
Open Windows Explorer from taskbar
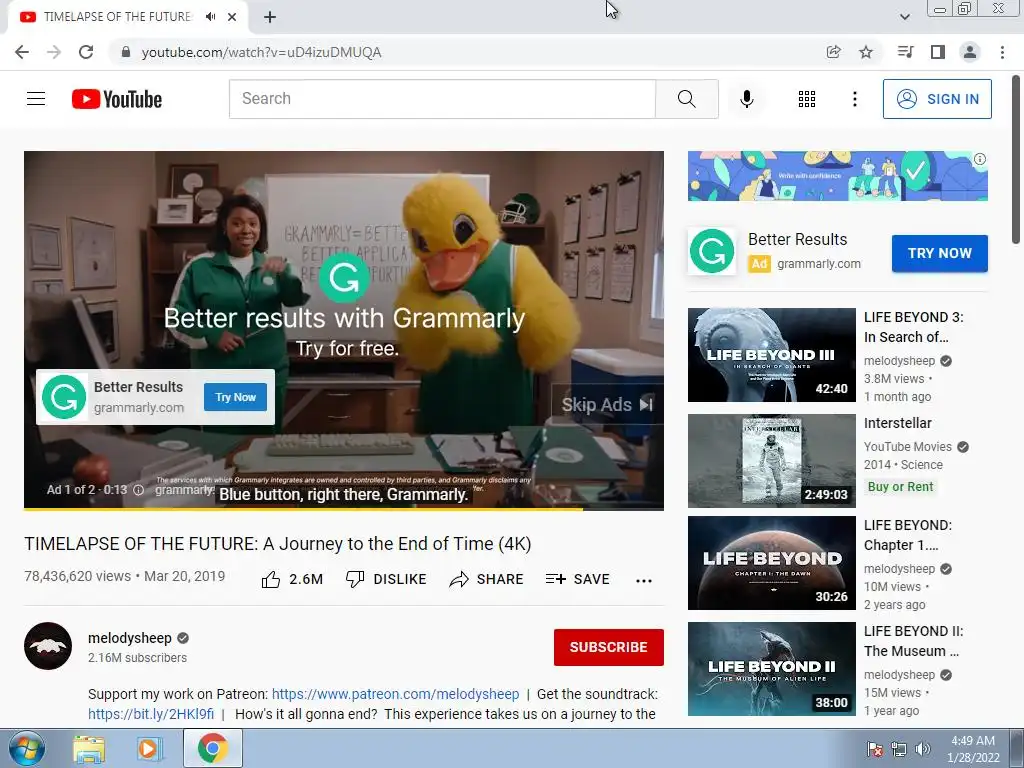click(89, 749)
